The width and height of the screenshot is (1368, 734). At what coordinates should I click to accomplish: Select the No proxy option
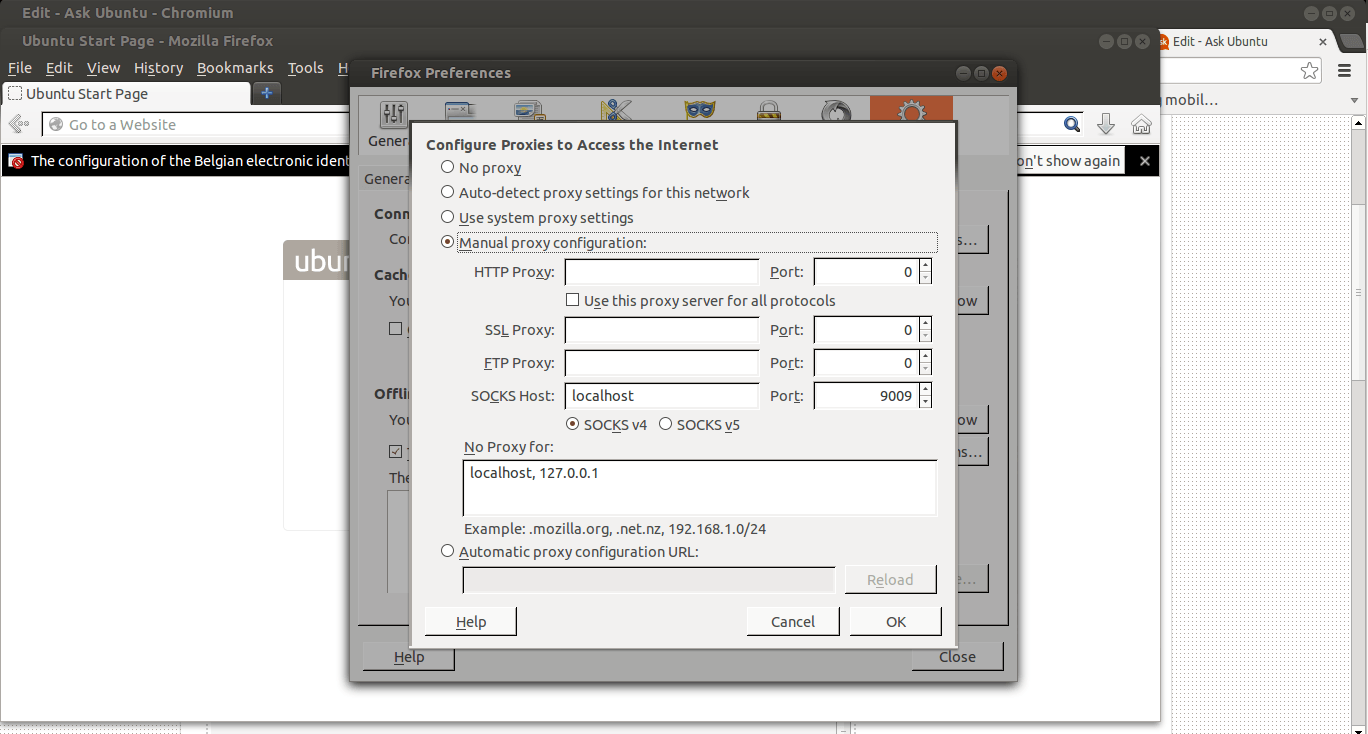pyautogui.click(x=482, y=168)
